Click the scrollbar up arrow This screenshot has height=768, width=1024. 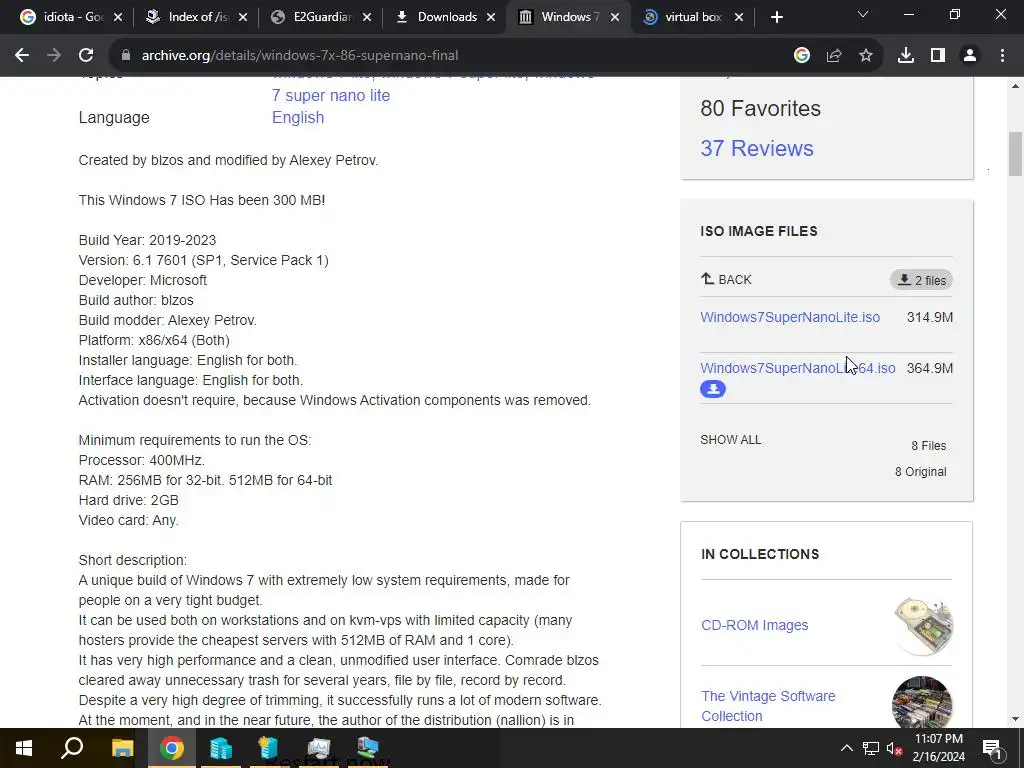(1015, 86)
